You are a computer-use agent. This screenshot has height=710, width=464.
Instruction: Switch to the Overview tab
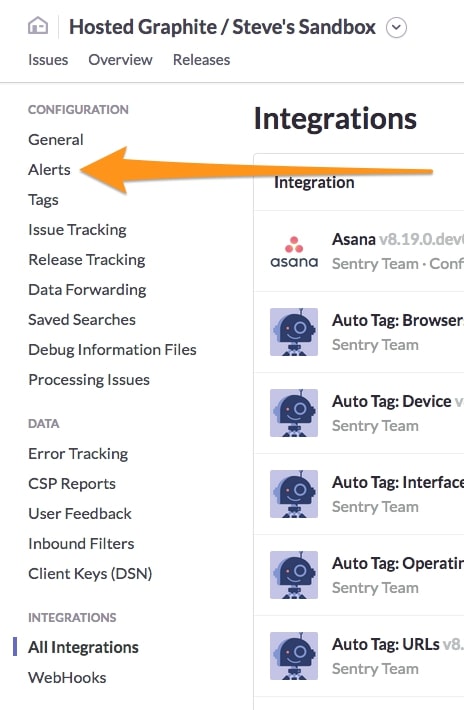[120, 60]
